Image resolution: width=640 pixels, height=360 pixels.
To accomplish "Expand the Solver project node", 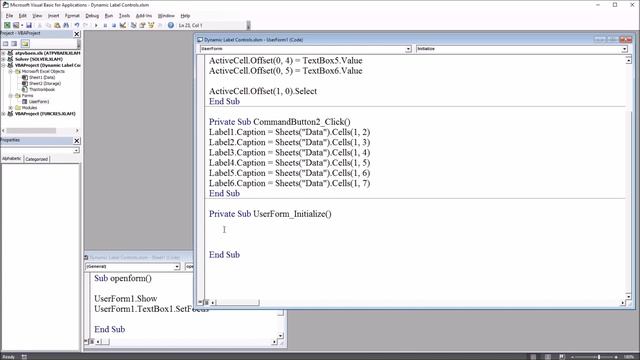I will point(4,59).
